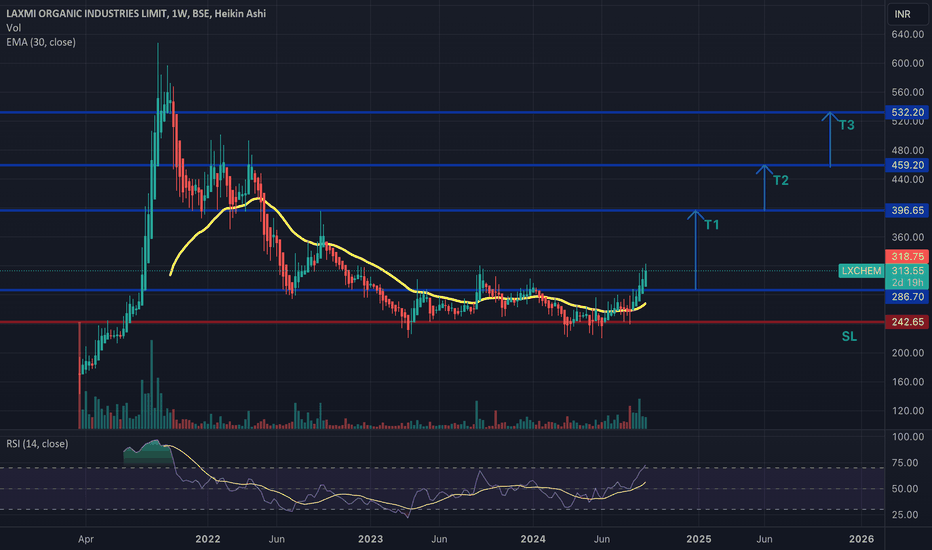Click the T1 target text annotation
Image resolution: width=932 pixels, height=550 pixels.
(711, 225)
